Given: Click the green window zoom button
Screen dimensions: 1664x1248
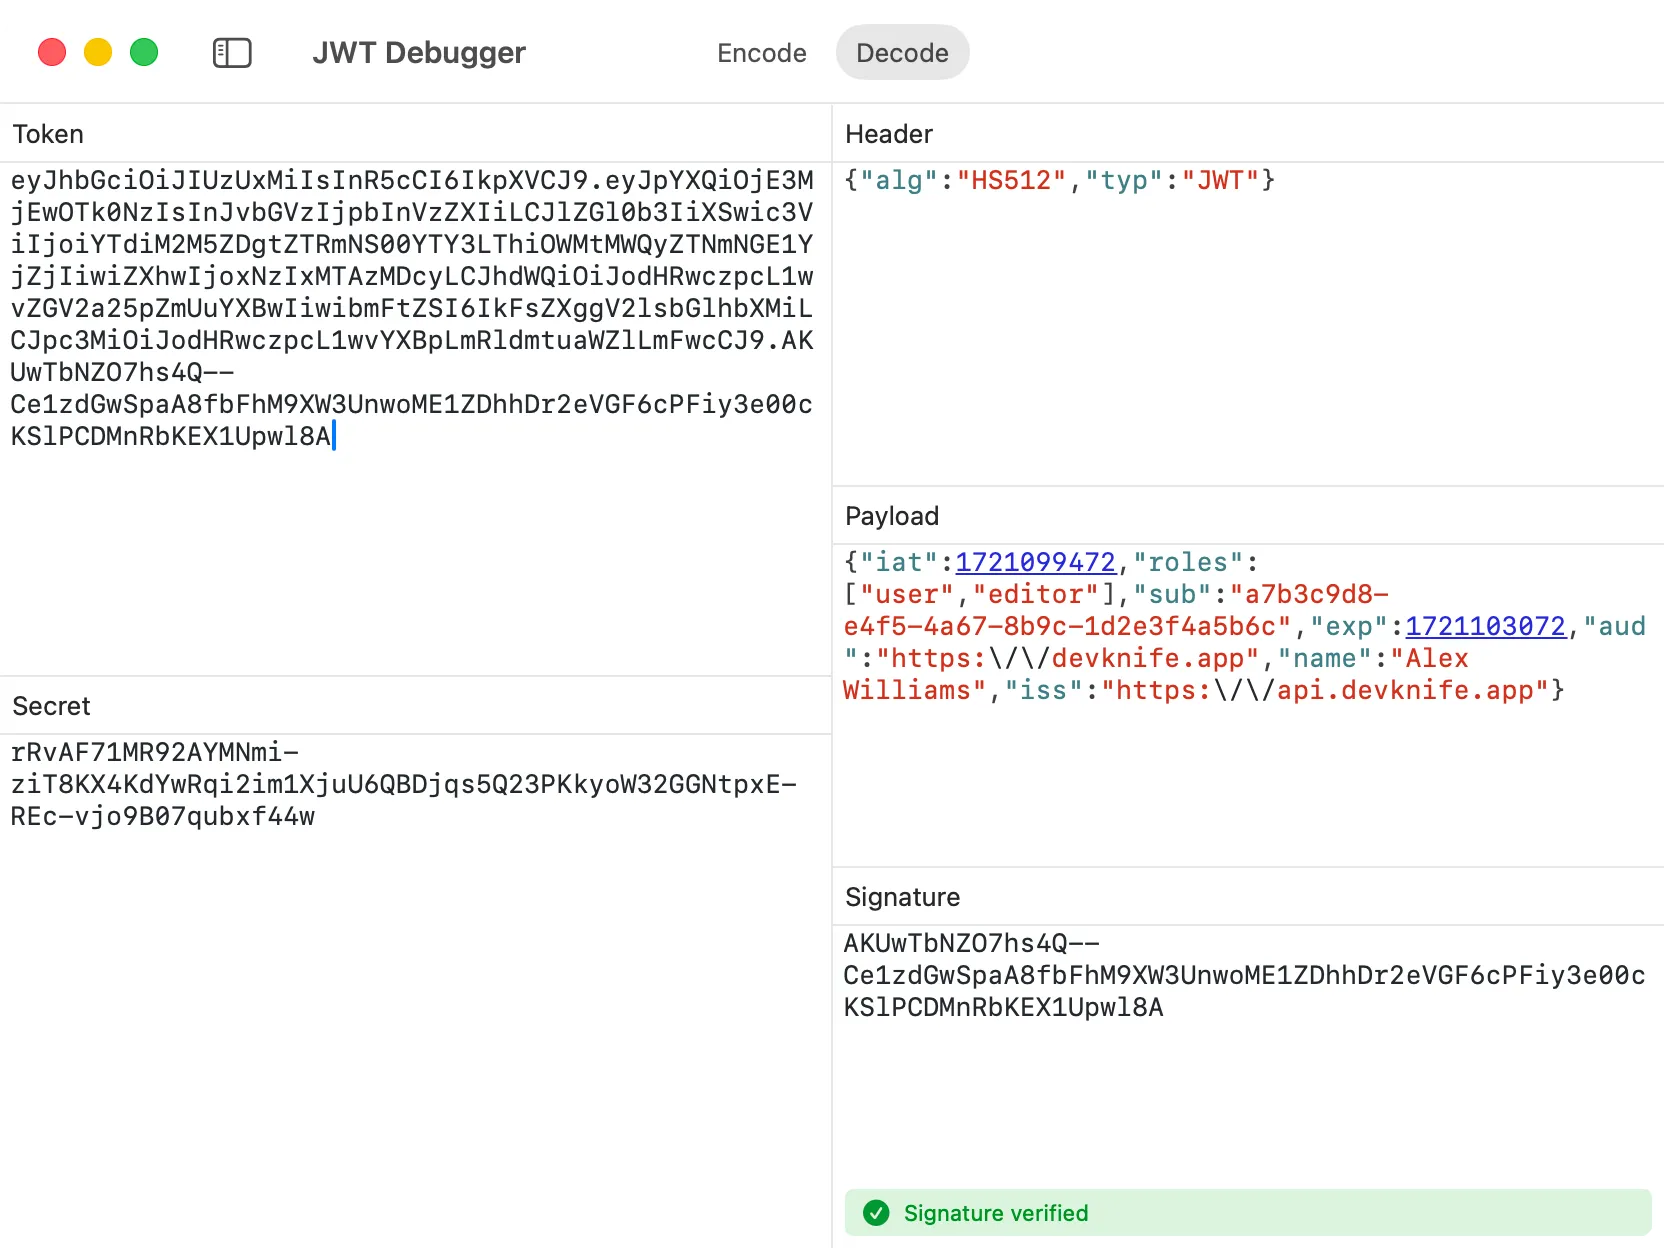Looking at the screenshot, I should (144, 52).
